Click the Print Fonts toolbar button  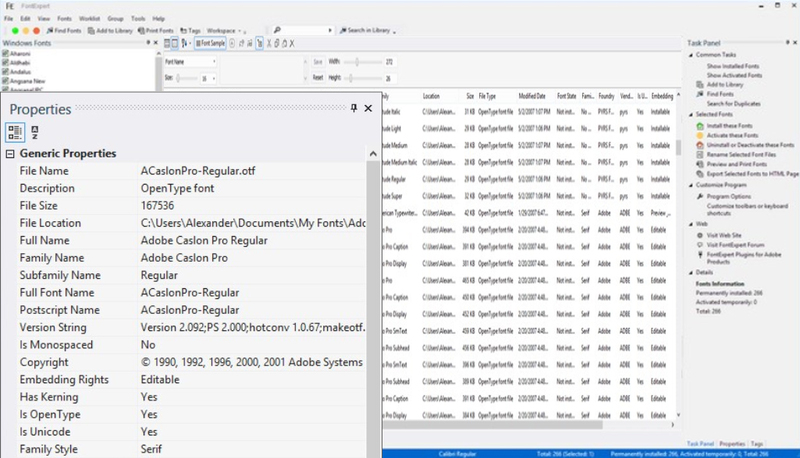[156, 31]
